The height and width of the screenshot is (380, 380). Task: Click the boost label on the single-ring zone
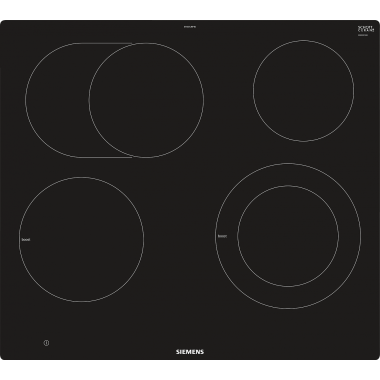26,239
